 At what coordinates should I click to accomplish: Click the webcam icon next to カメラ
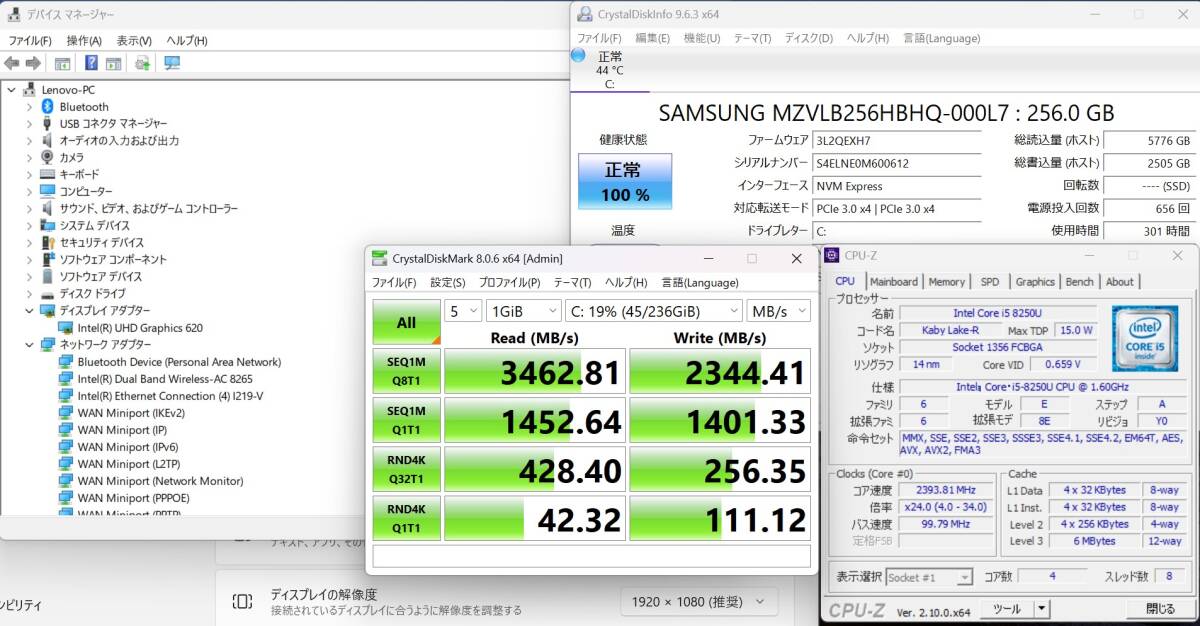(47, 157)
